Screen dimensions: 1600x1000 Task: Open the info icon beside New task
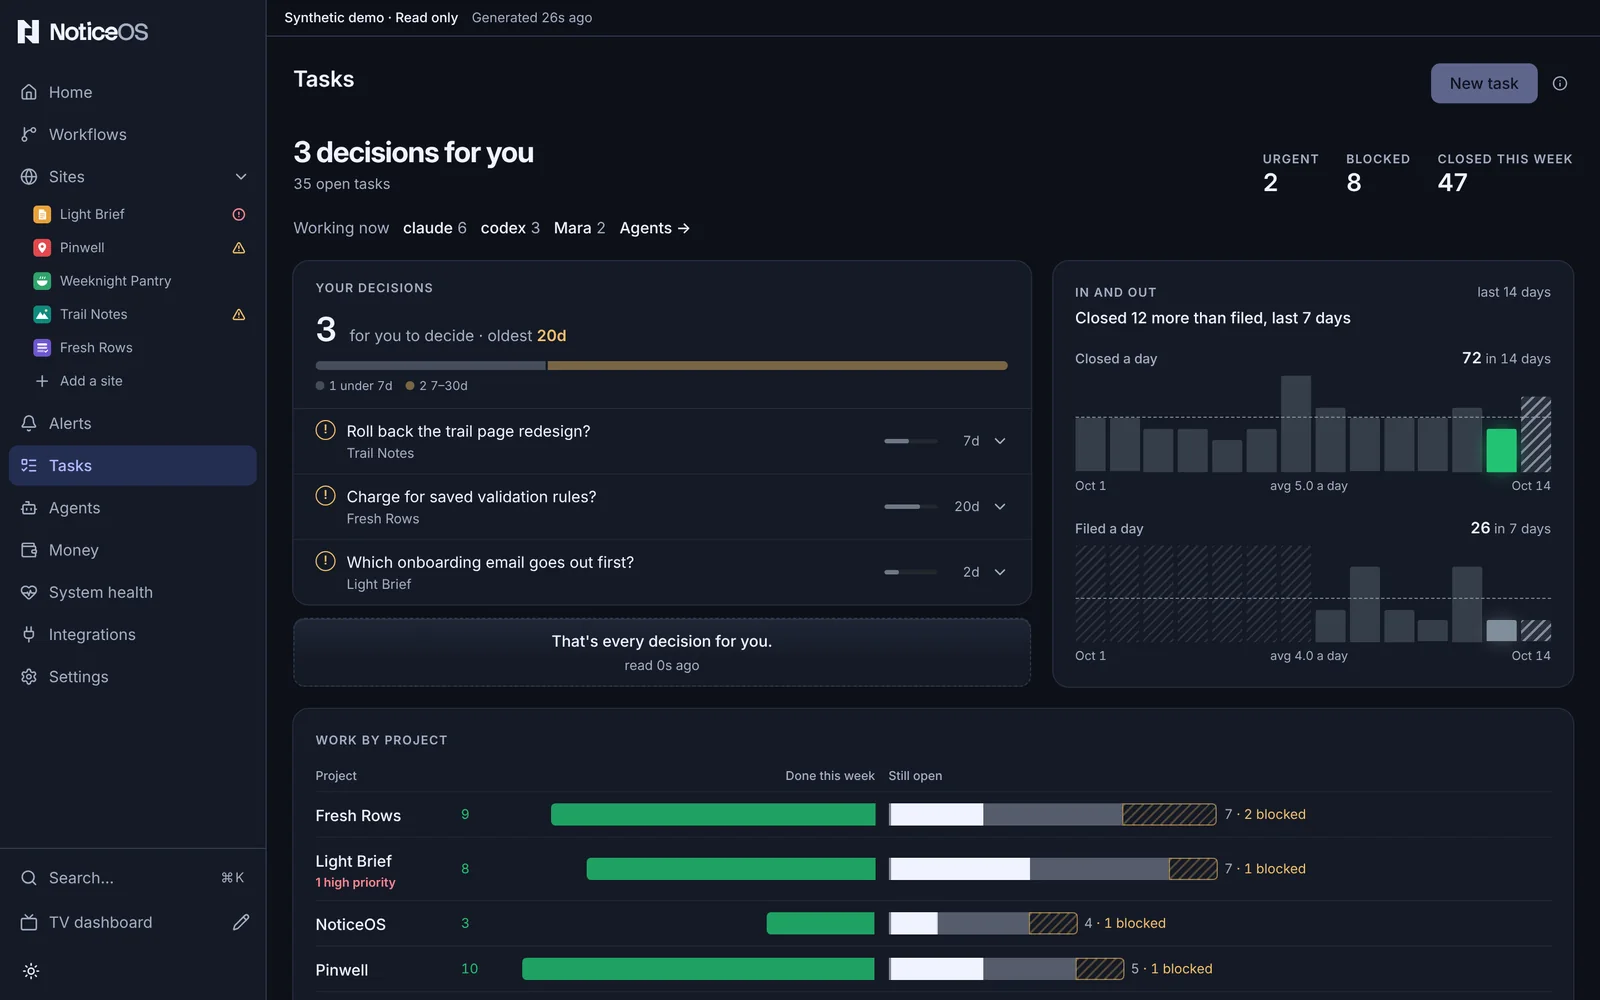pos(1559,83)
